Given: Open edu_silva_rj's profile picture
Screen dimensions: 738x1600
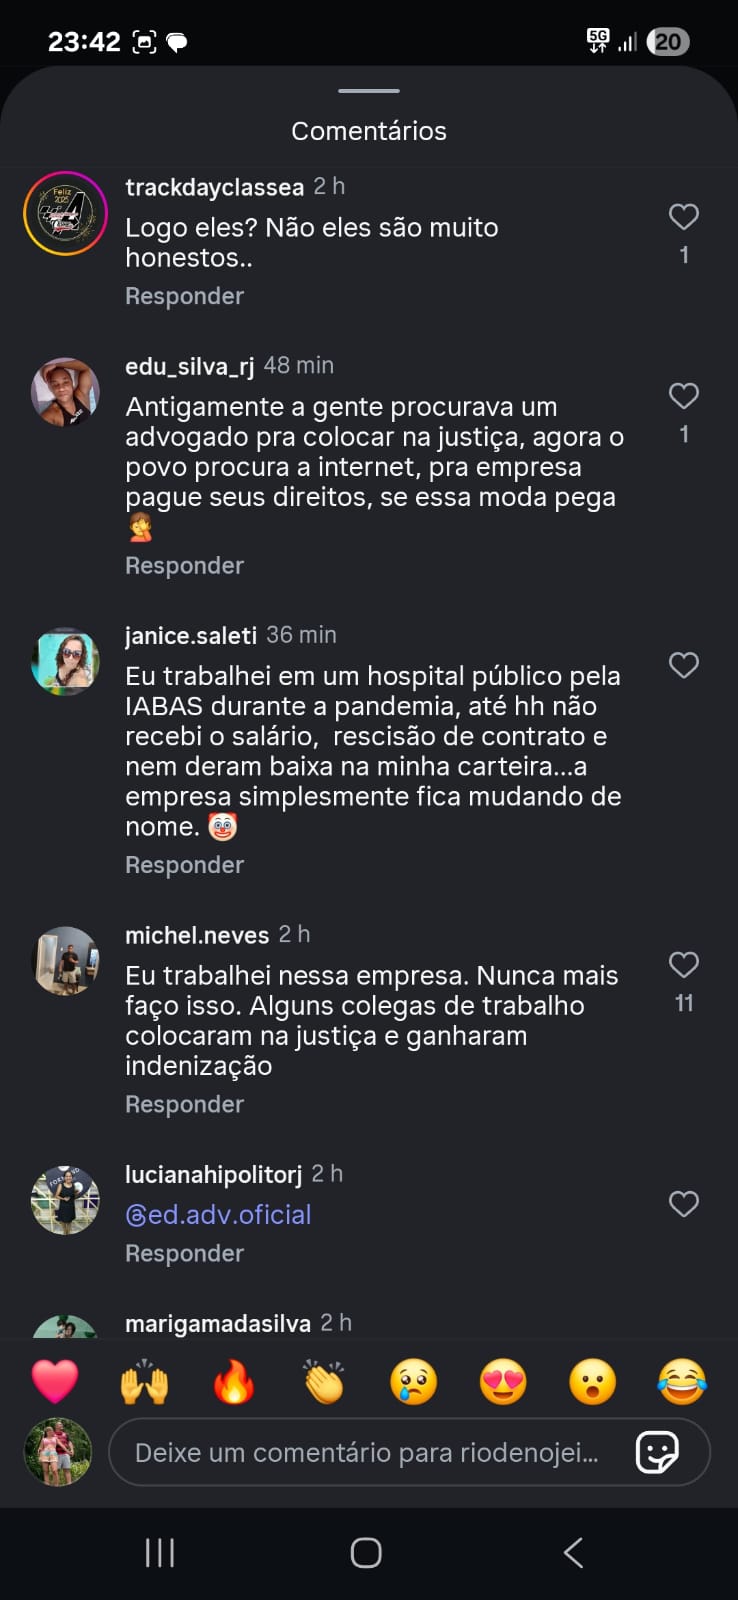Looking at the screenshot, I should [65, 393].
